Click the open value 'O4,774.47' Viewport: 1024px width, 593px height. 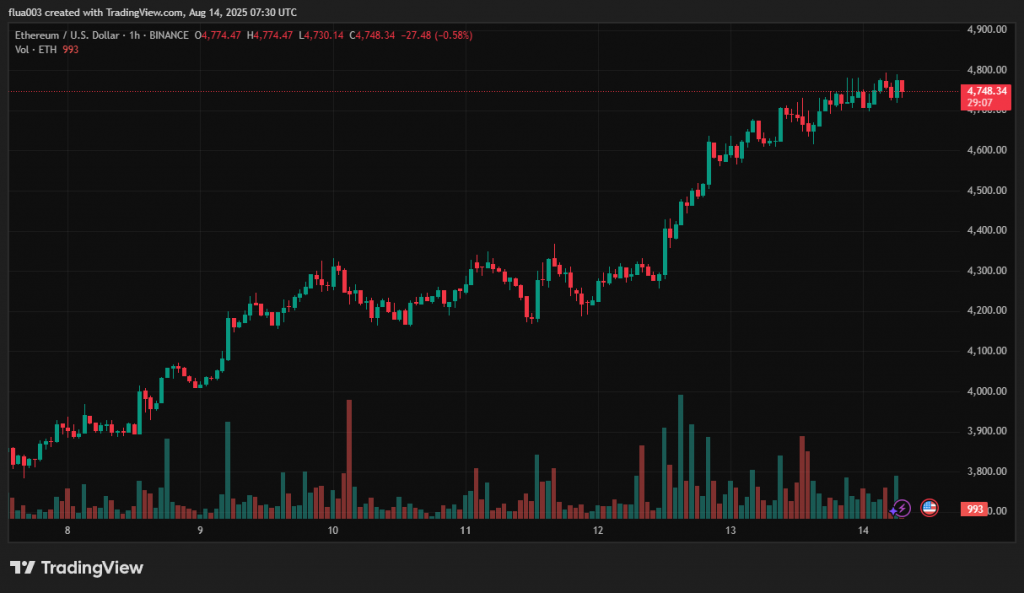[x=217, y=35]
